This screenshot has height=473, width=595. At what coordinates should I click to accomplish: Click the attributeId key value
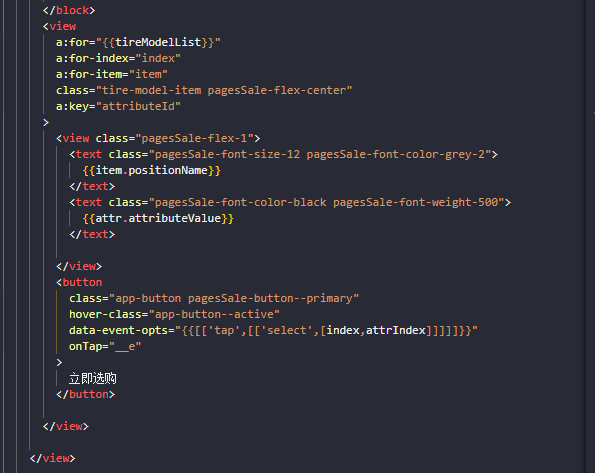point(139,106)
